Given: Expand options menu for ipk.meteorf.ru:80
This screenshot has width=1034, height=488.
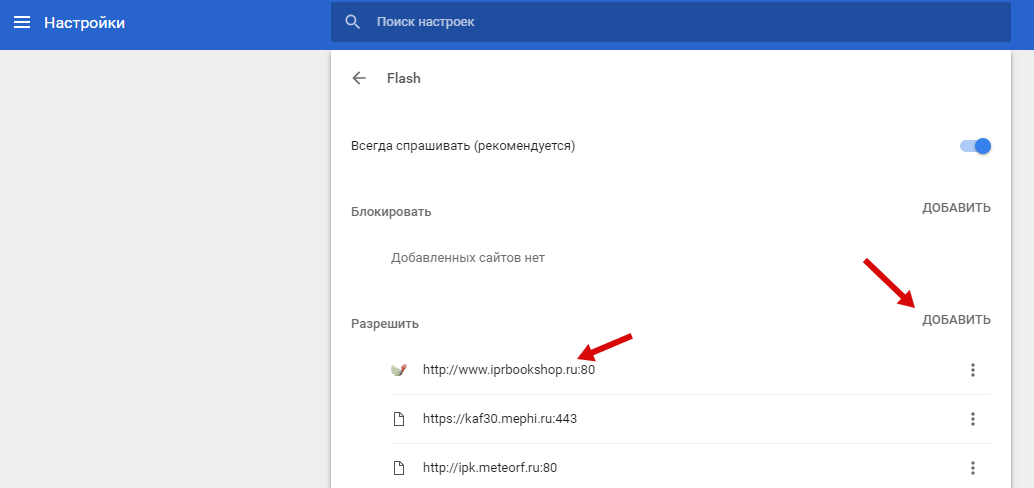Looking at the screenshot, I should 972,468.
